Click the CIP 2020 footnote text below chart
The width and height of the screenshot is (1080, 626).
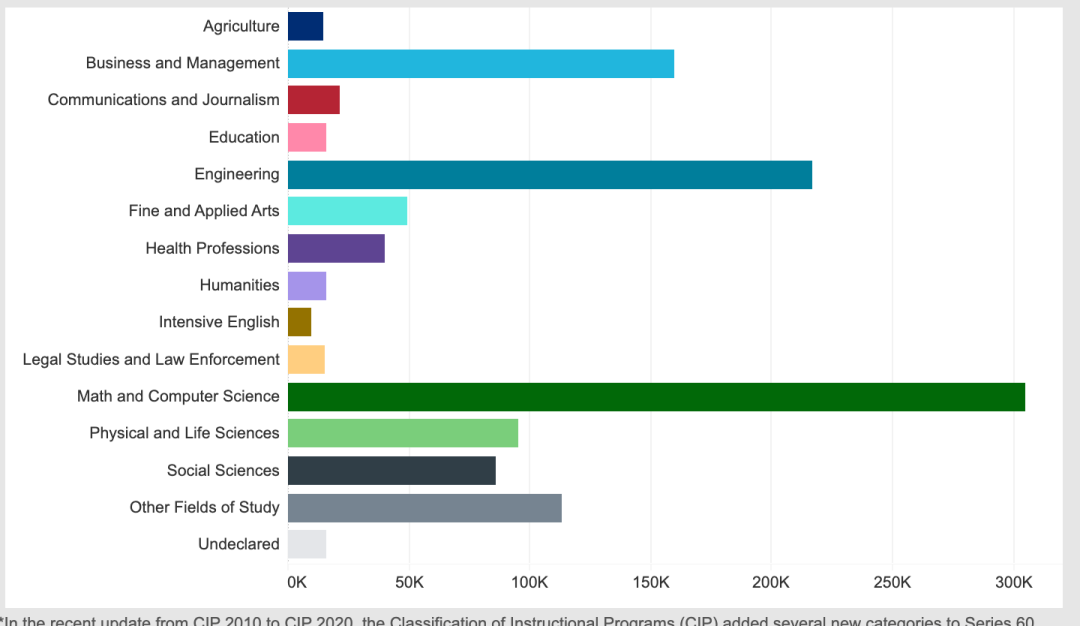coord(520,620)
